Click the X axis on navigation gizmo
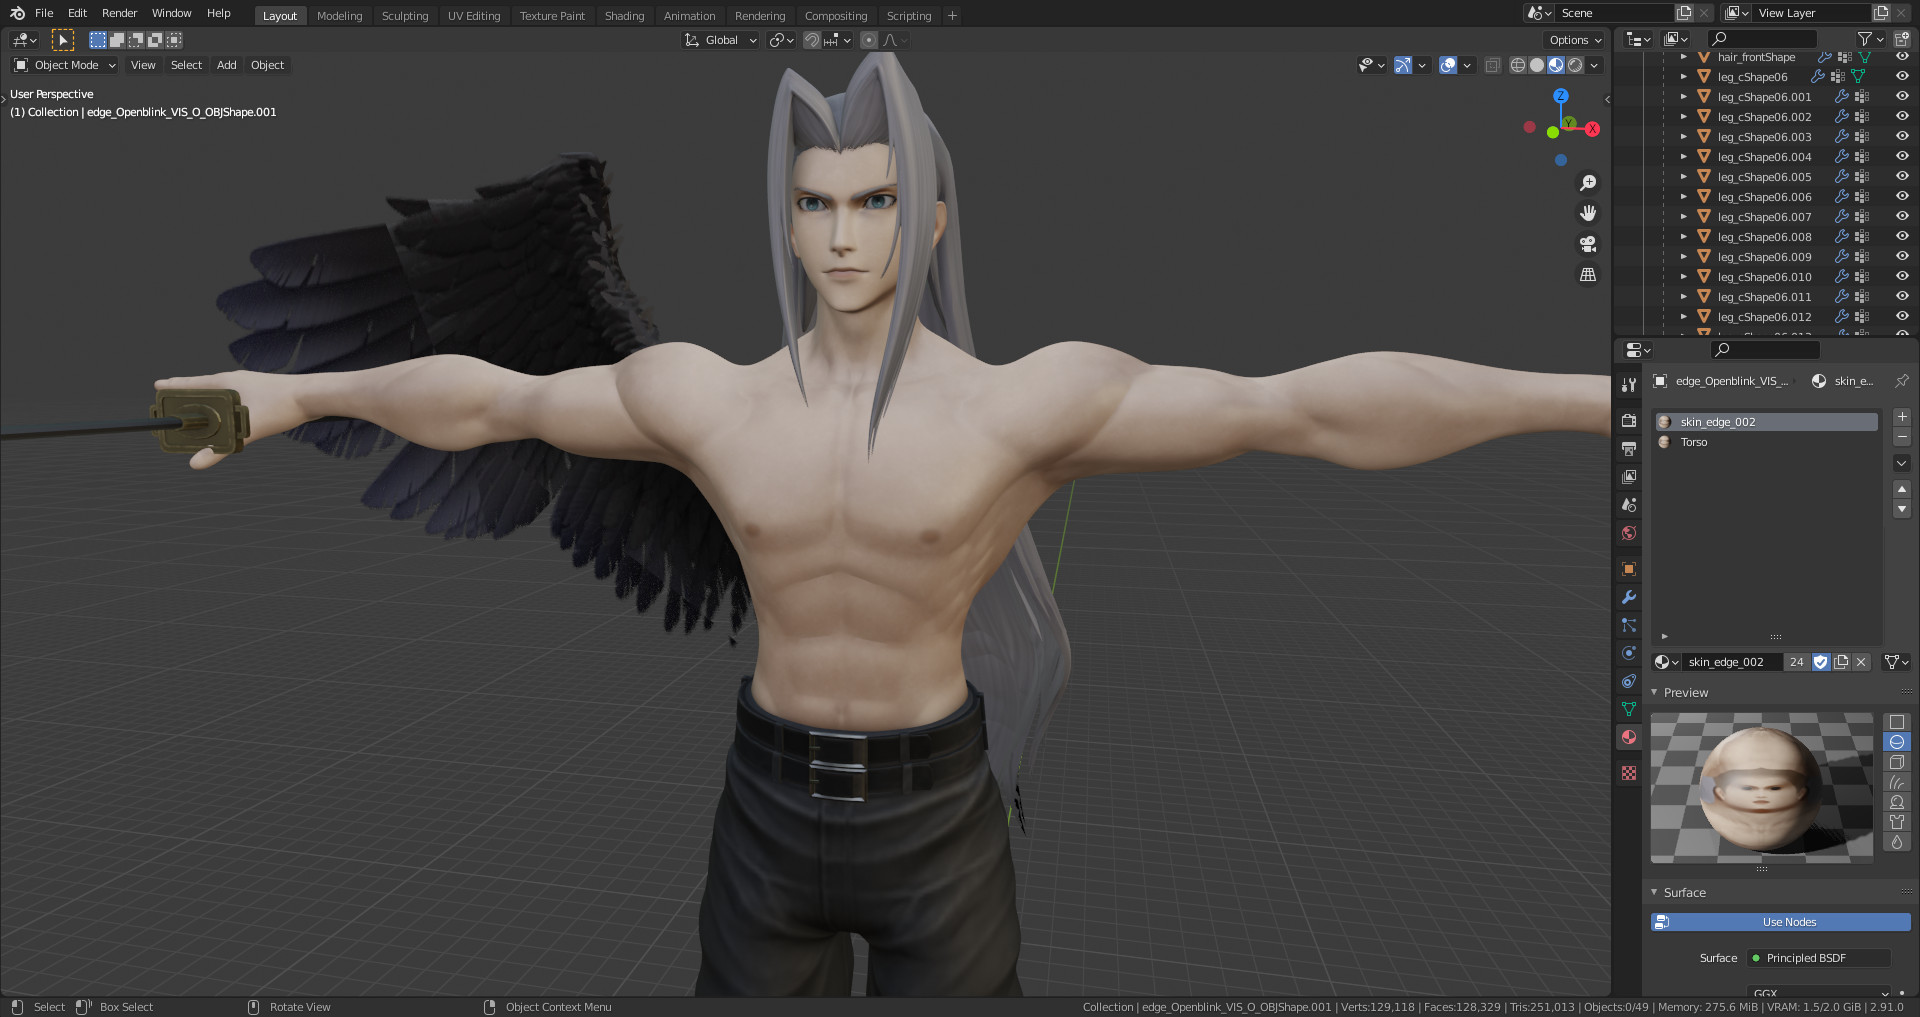 [1592, 129]
